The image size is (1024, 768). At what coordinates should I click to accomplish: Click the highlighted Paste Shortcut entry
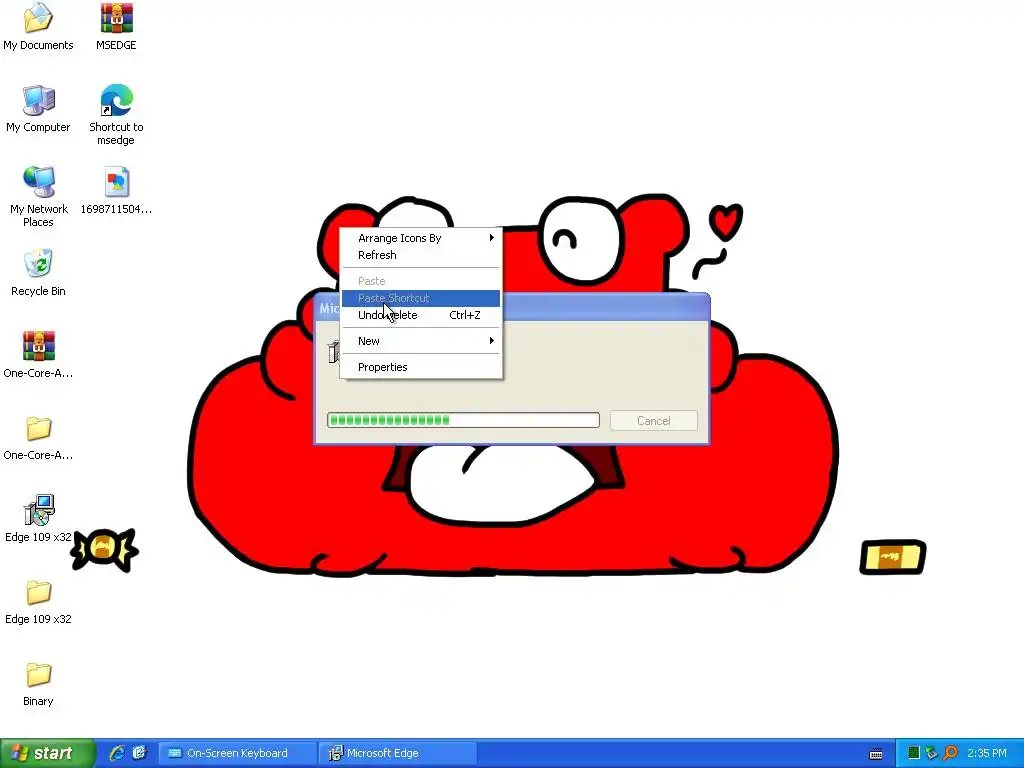tap(421, 298)
